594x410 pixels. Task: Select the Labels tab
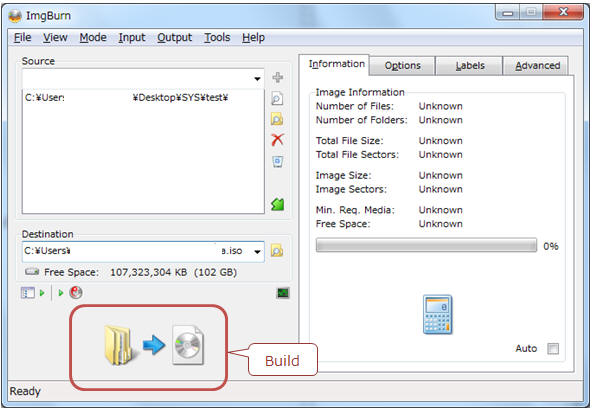click(x=470, y=66)
